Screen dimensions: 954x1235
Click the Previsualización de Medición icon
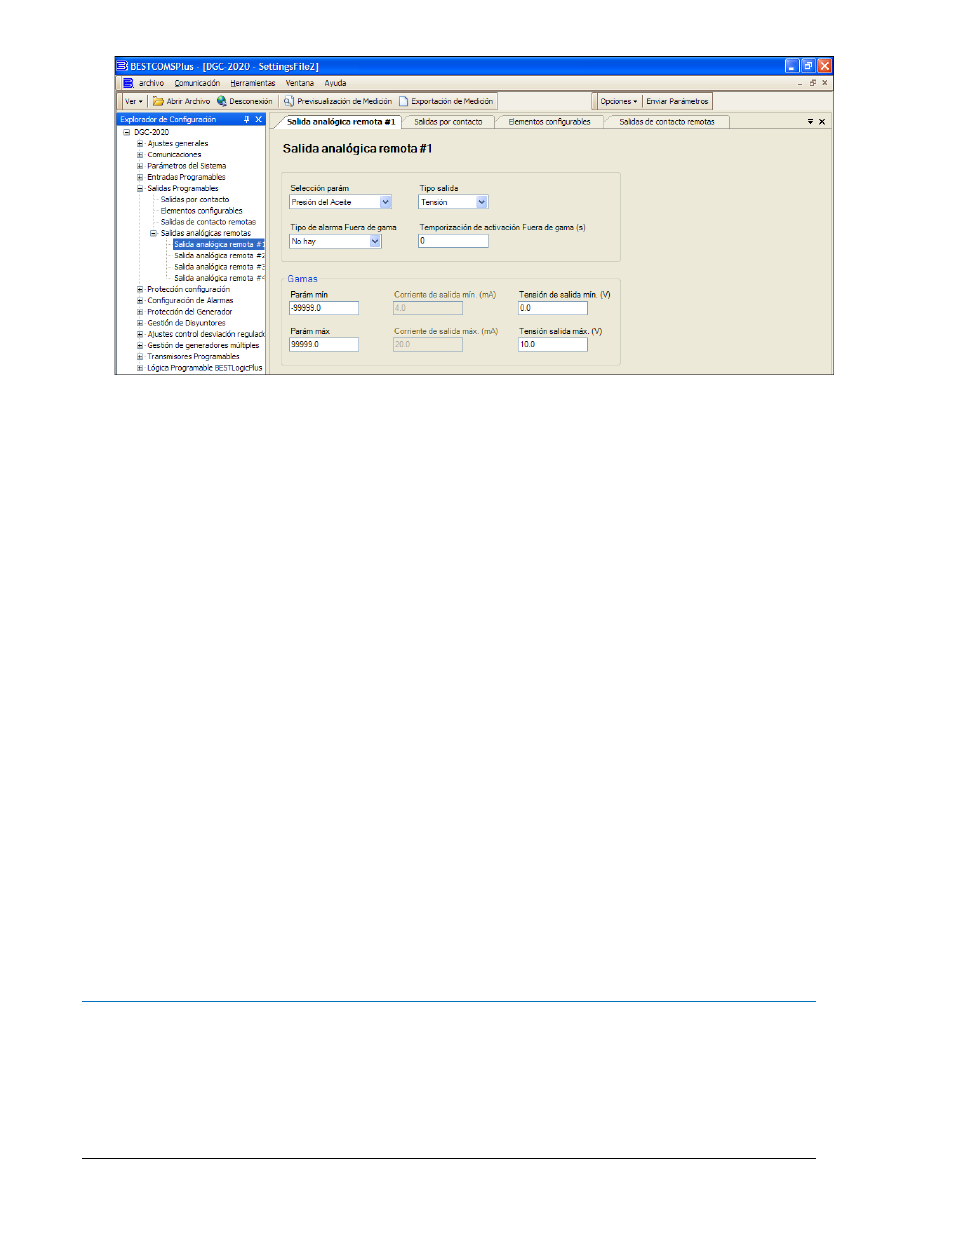point(289,101)
